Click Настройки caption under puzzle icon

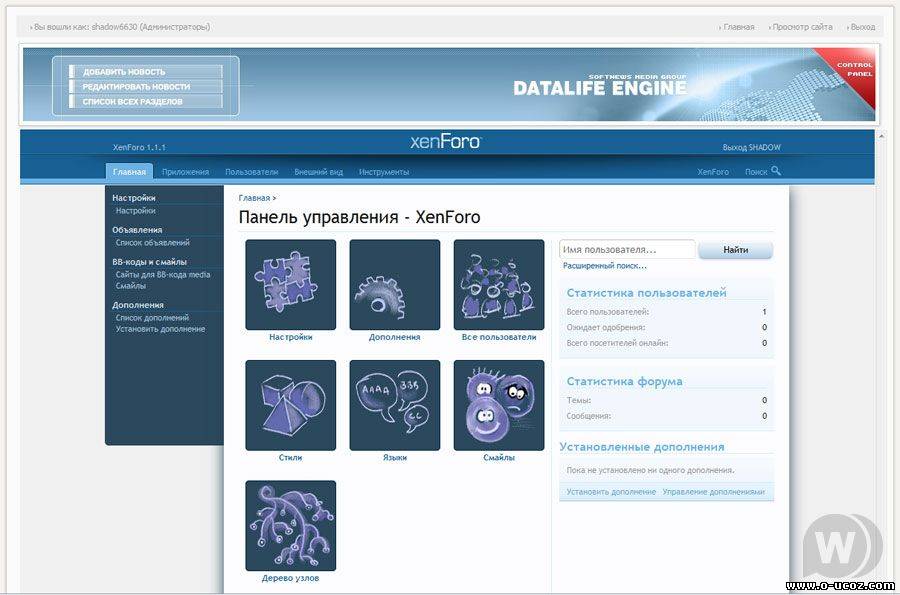click(x=290, y=337)
